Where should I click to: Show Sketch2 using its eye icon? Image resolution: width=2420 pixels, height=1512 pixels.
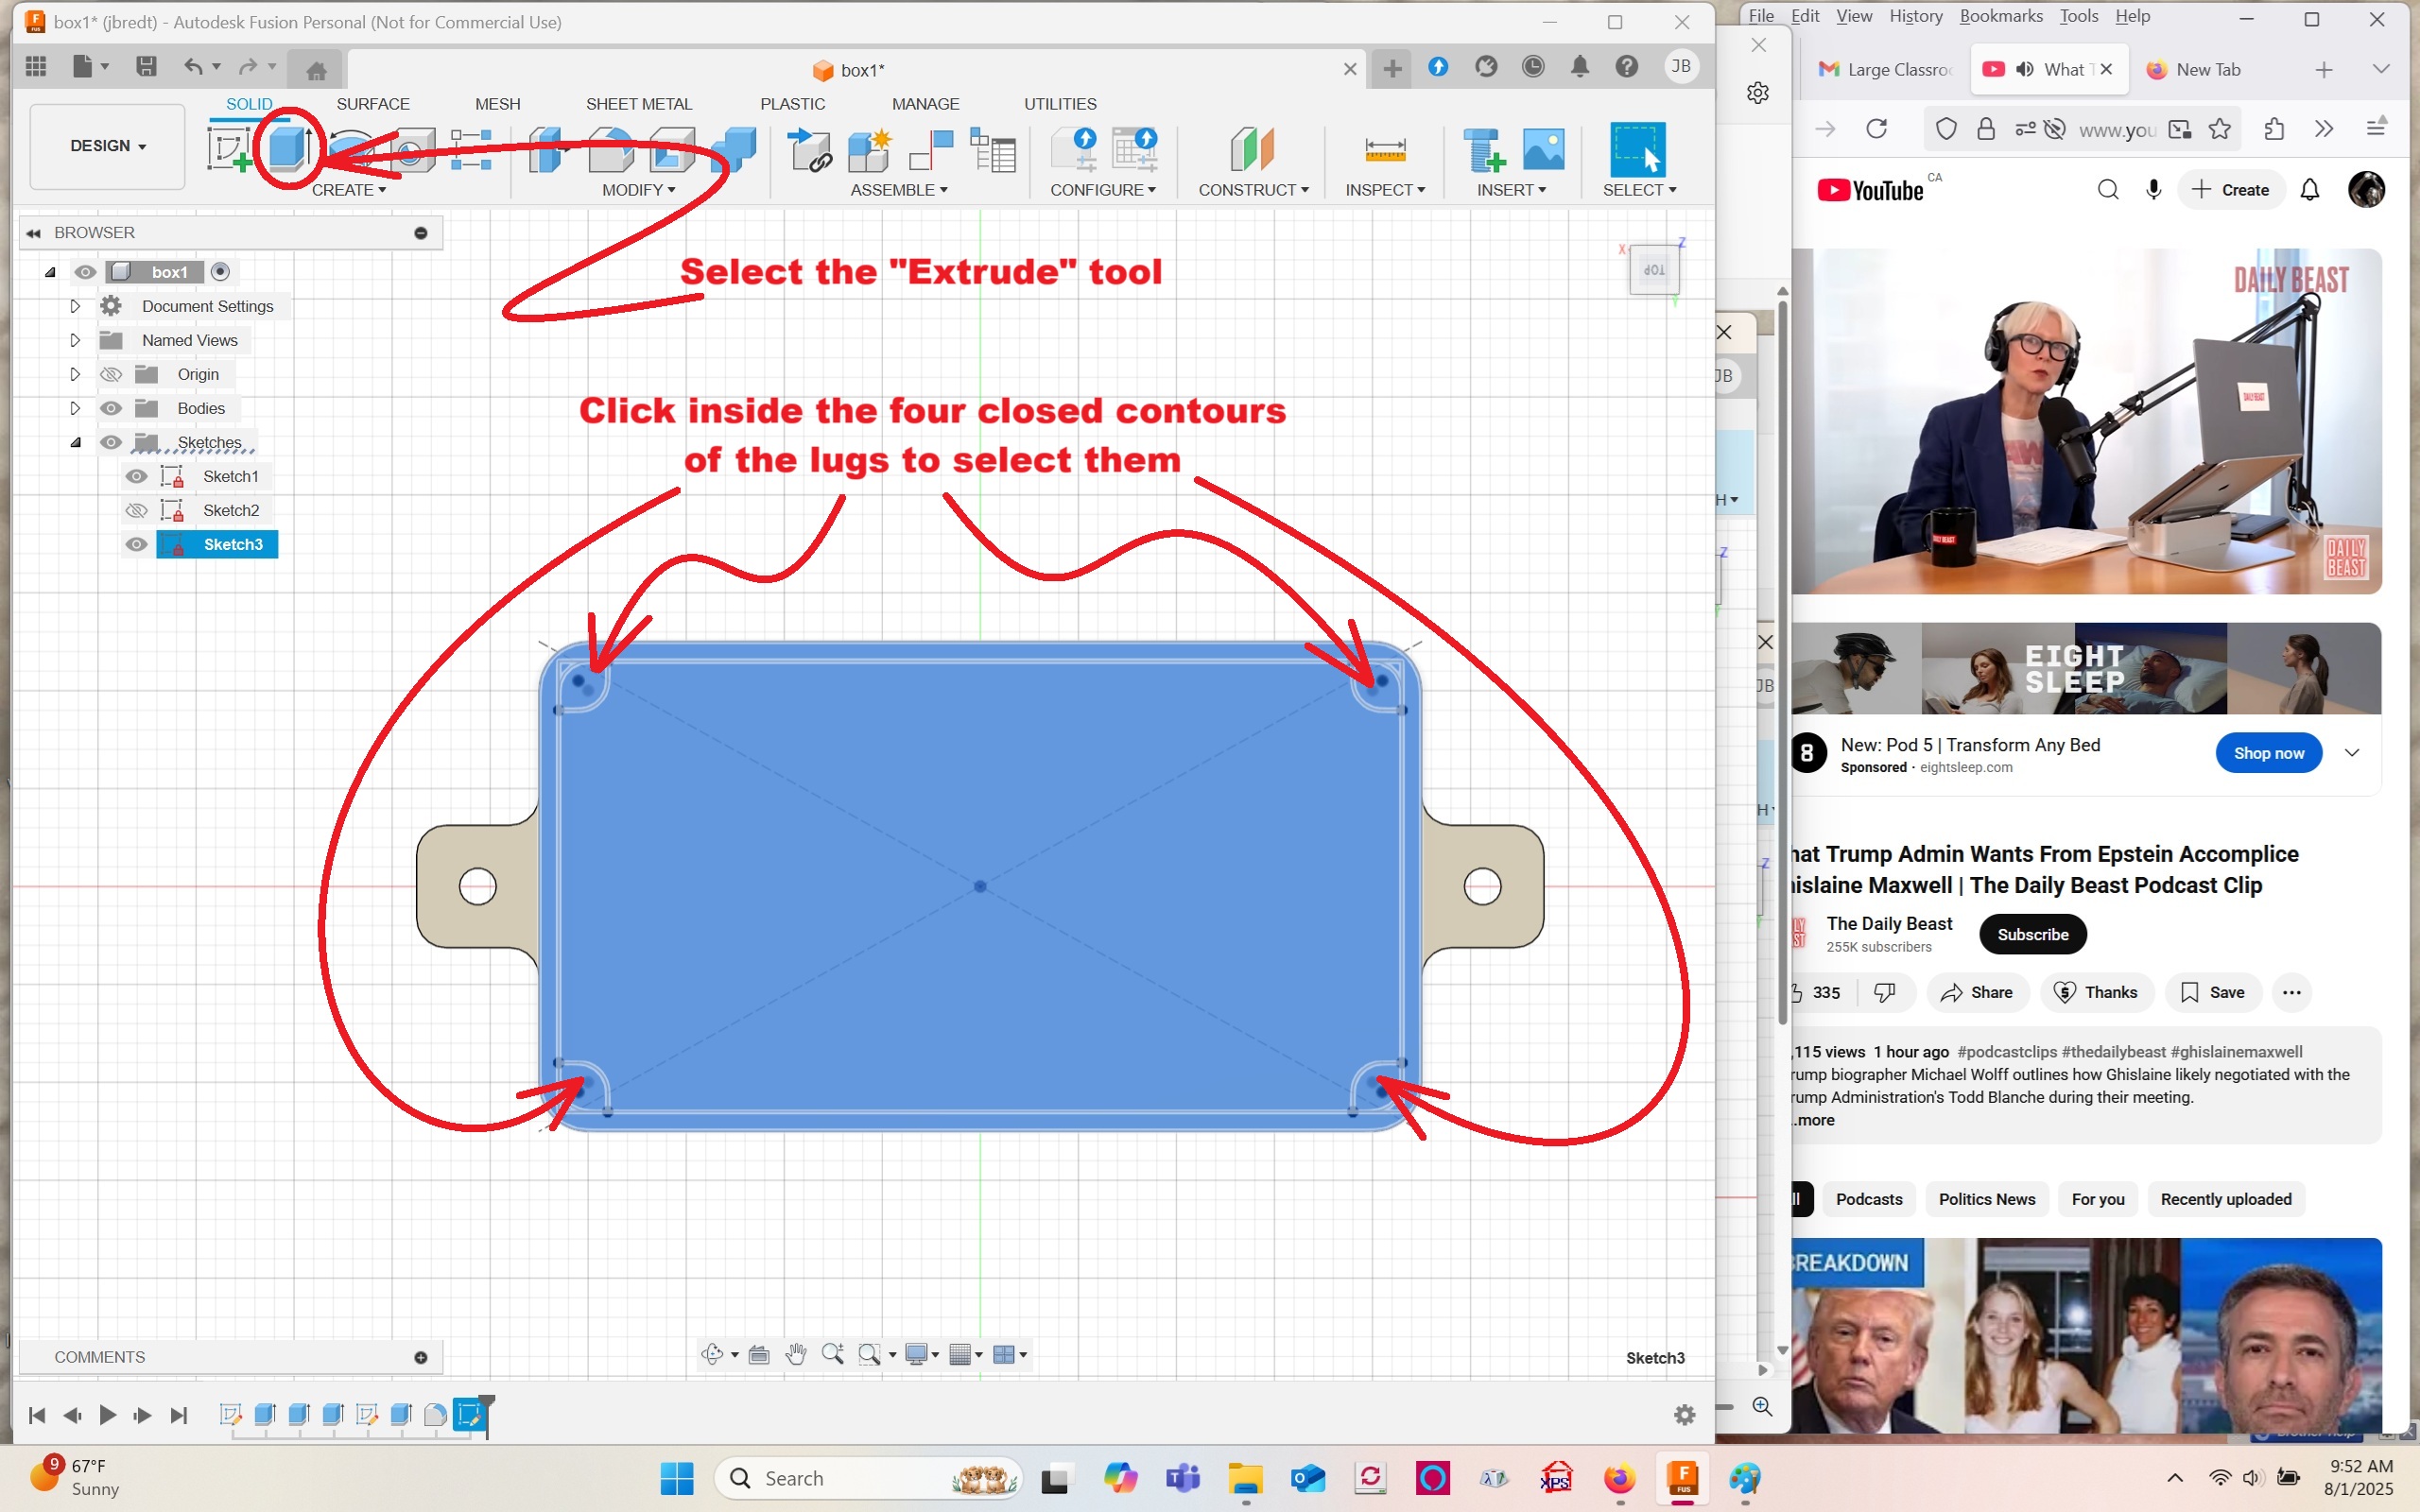click(136, 510)
